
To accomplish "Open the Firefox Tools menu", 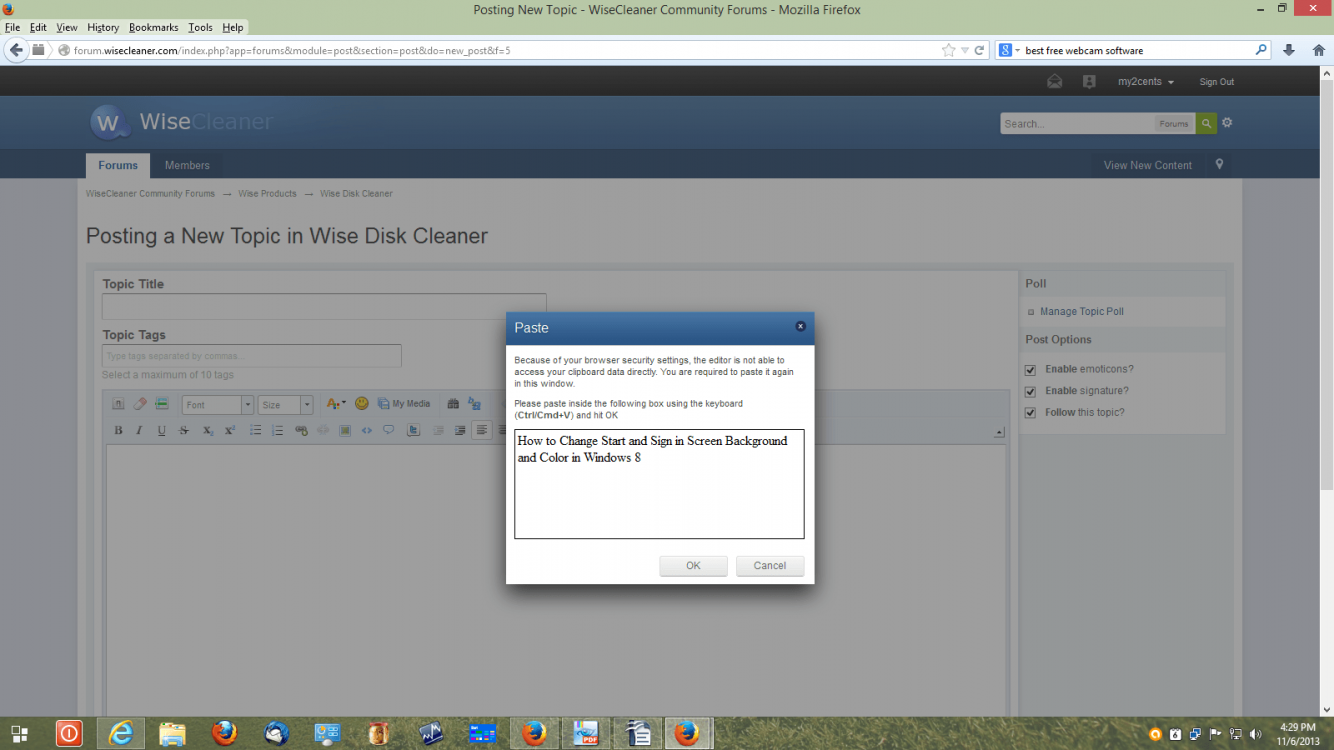I will (x=200, y=27).
